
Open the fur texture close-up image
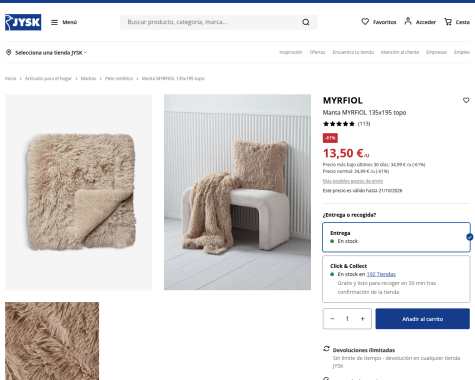coord(52,341)
